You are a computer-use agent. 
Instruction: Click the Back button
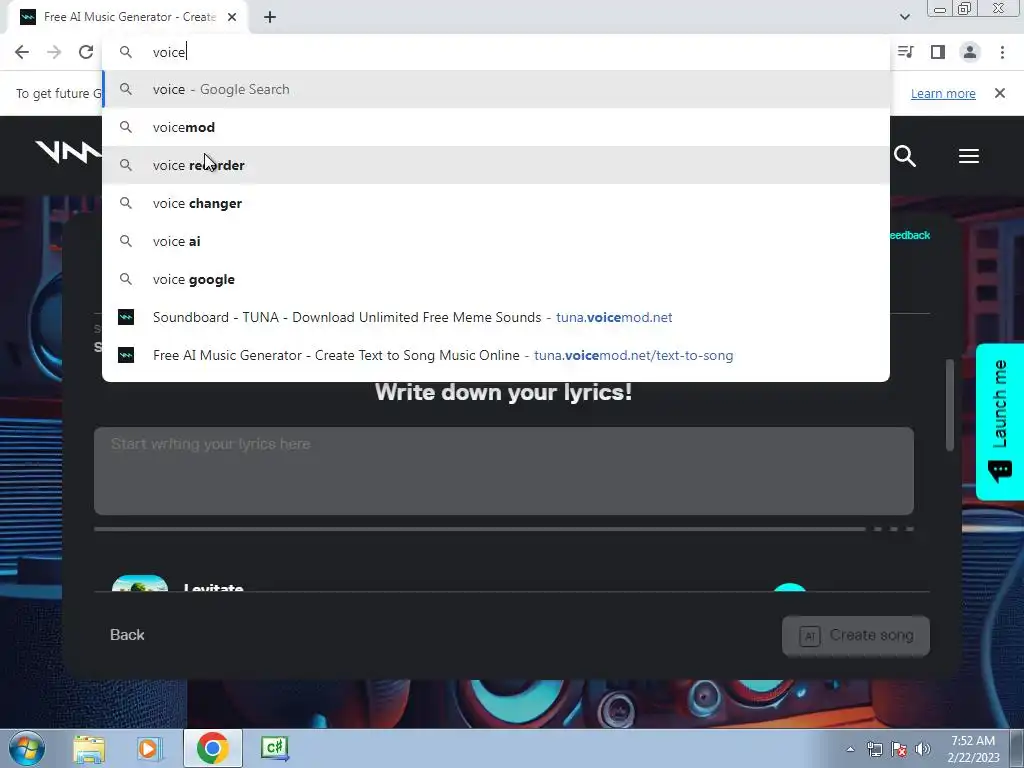click(127, 635)
